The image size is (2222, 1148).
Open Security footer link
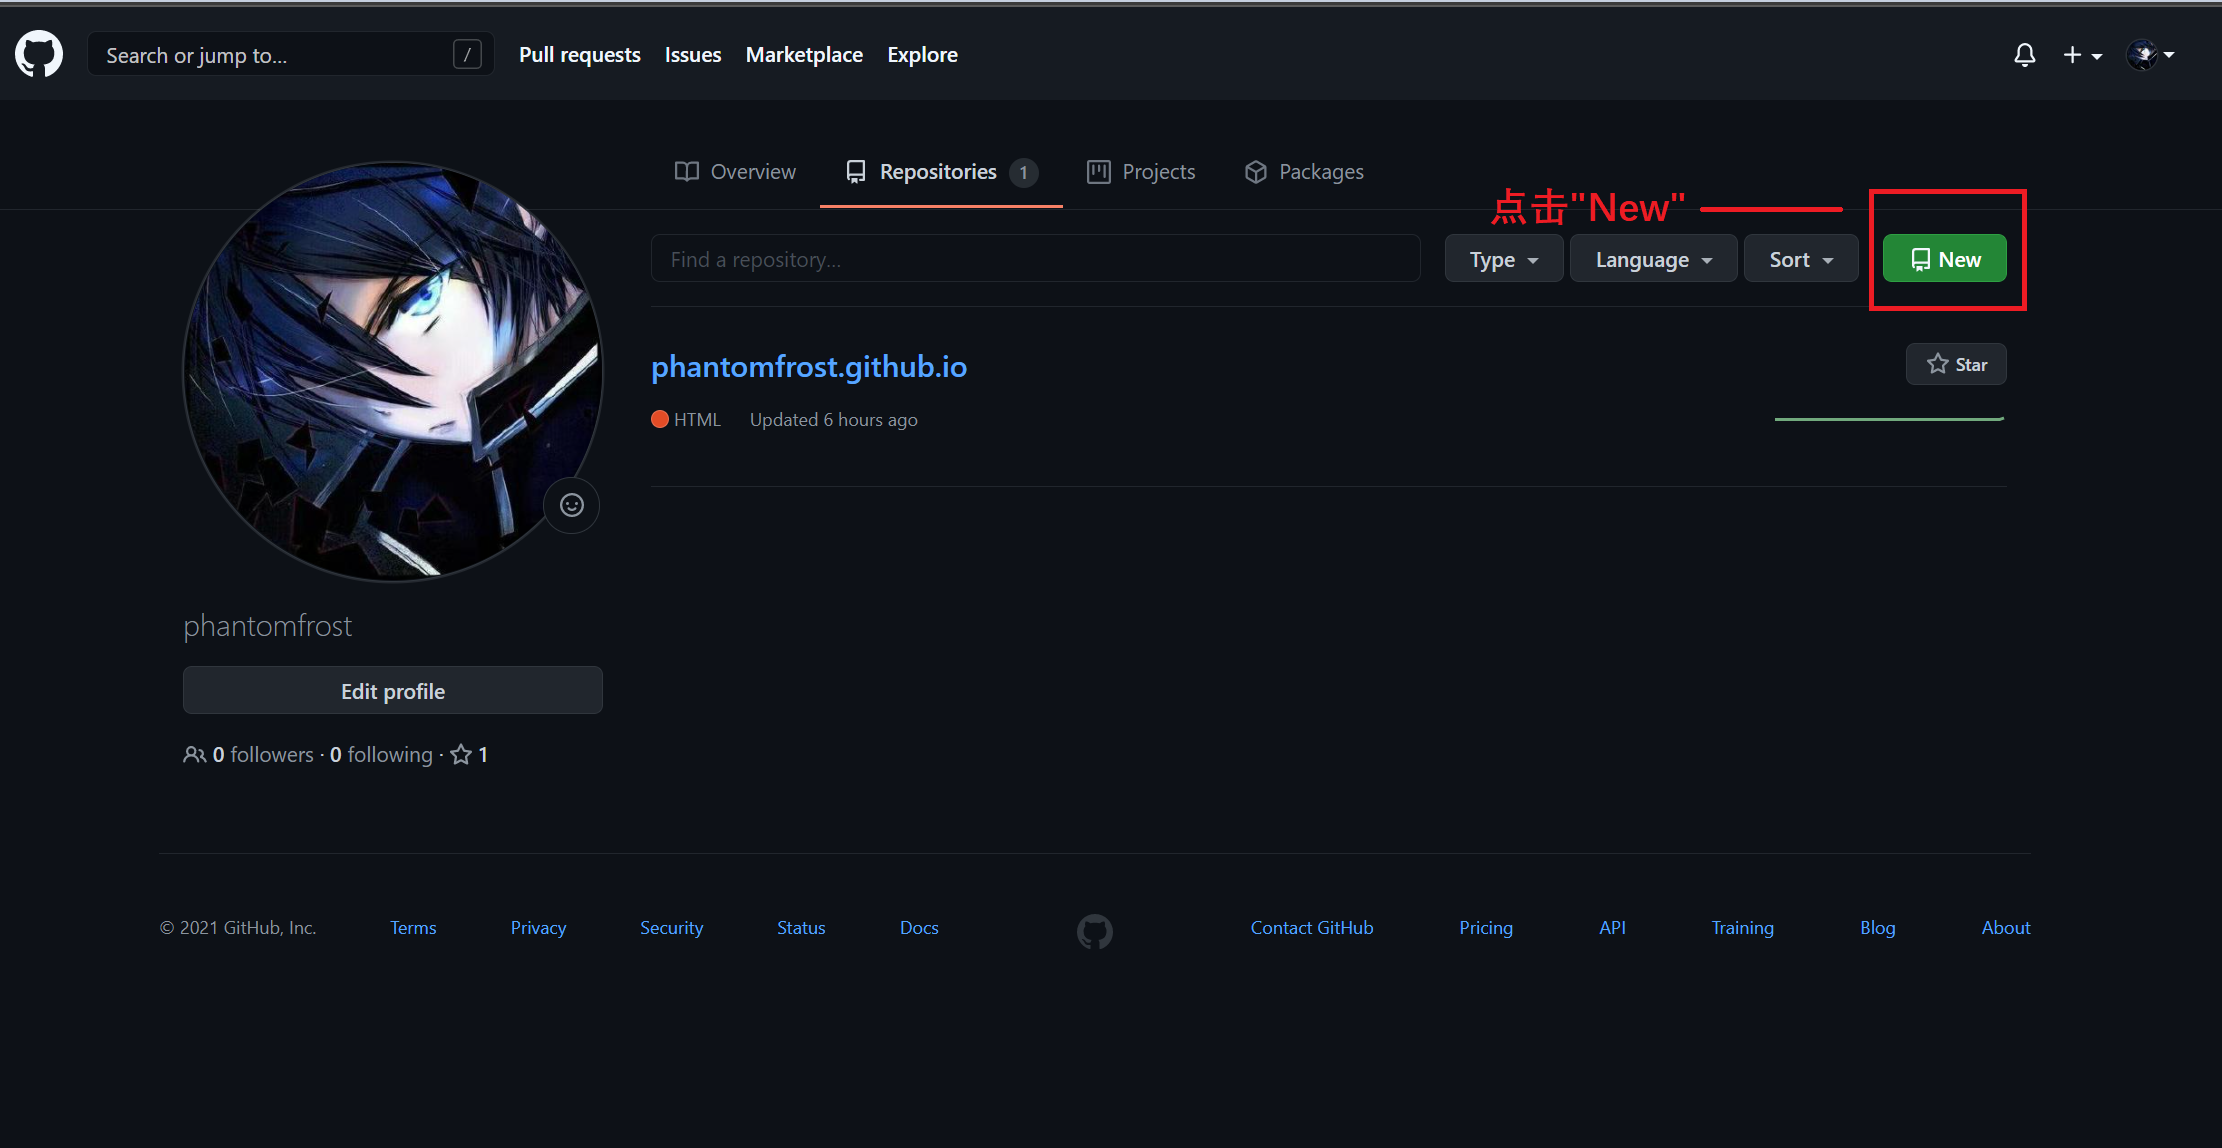pos(671,928)
